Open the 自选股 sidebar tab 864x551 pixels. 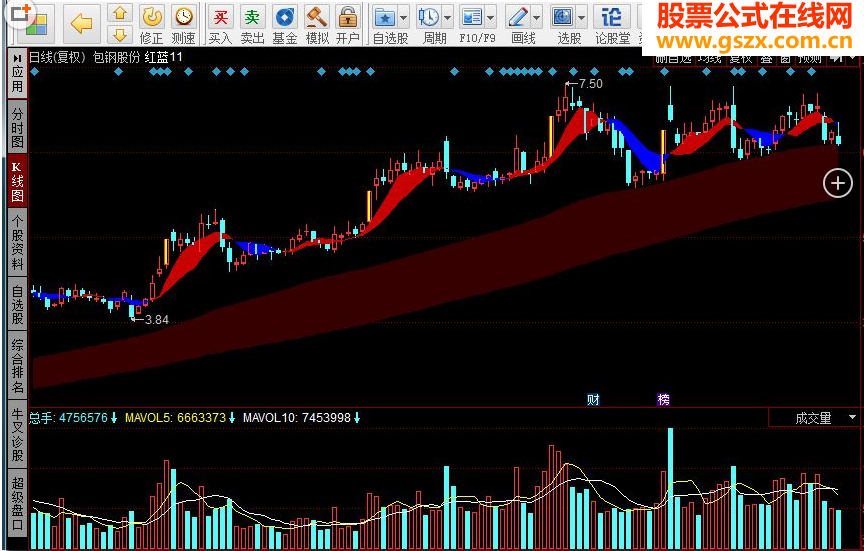[17, 304]
